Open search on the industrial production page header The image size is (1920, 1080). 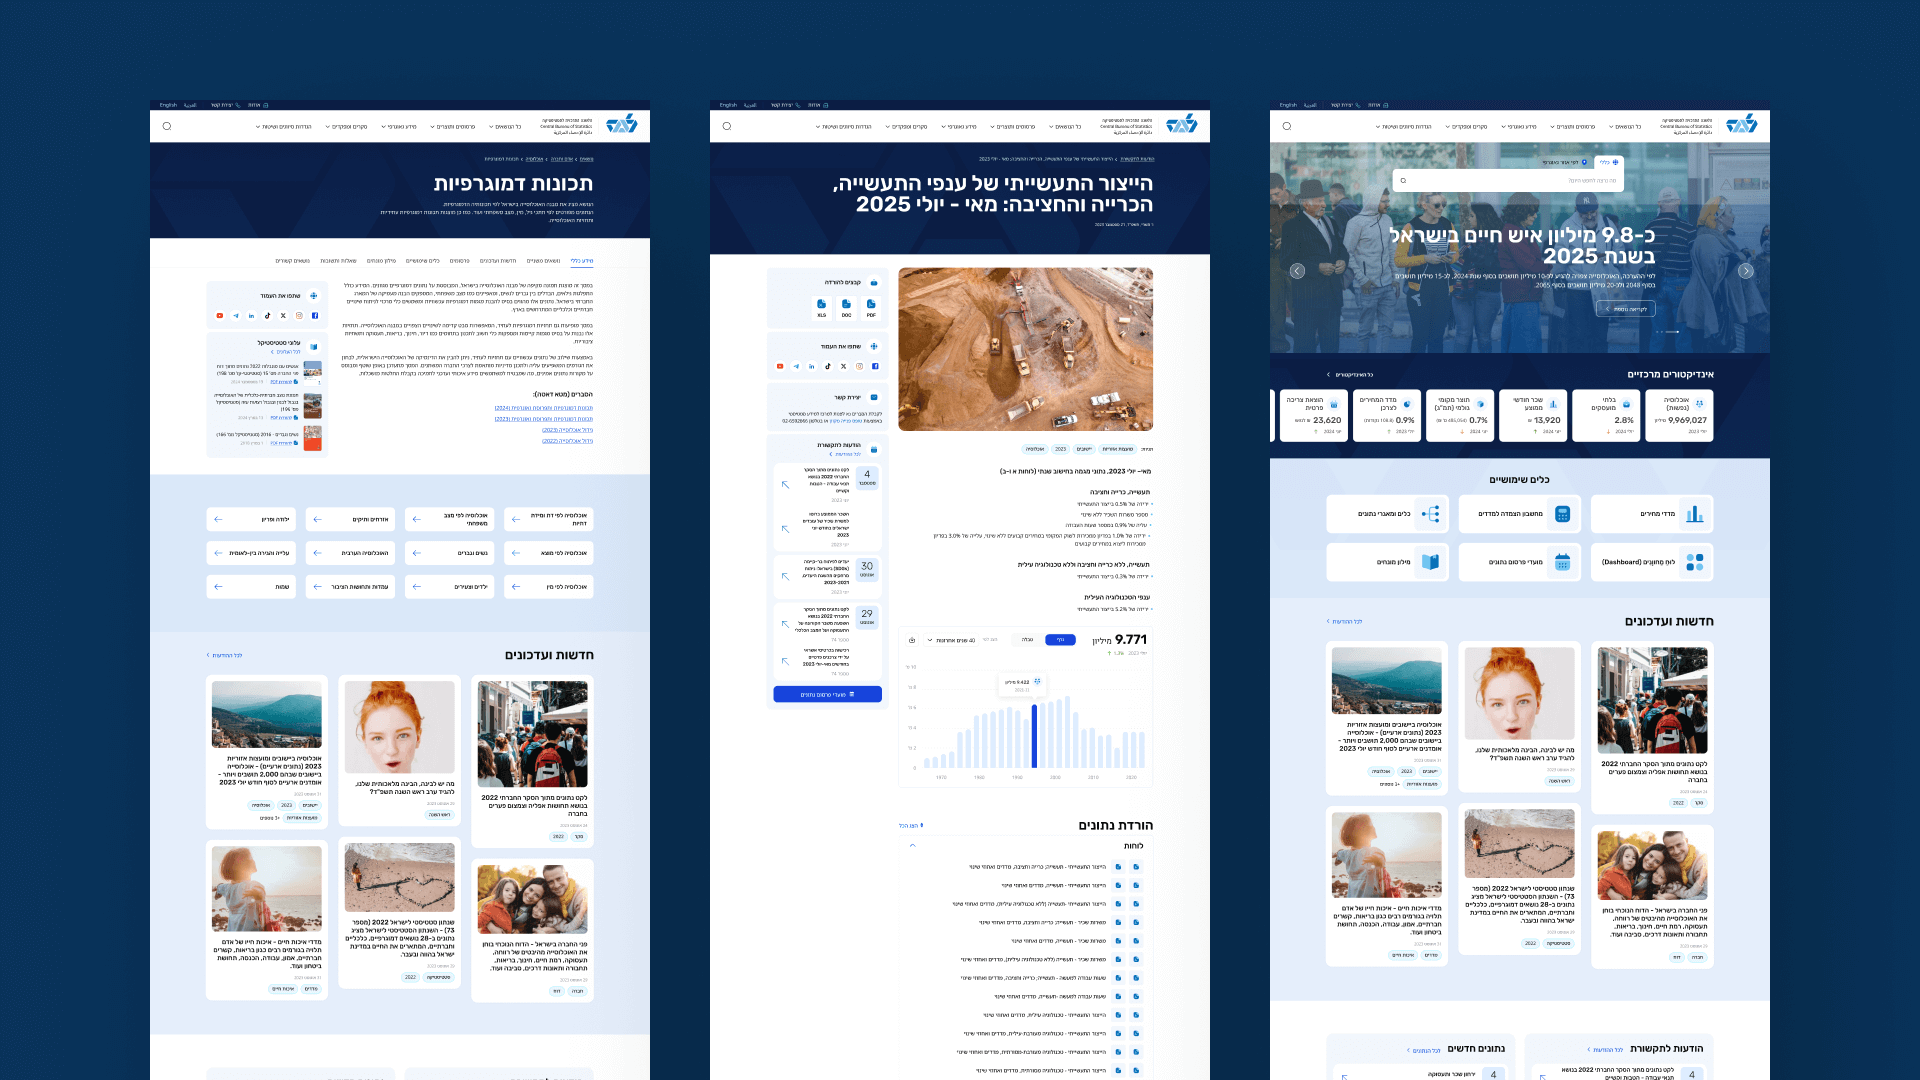(x=727, y=126)
